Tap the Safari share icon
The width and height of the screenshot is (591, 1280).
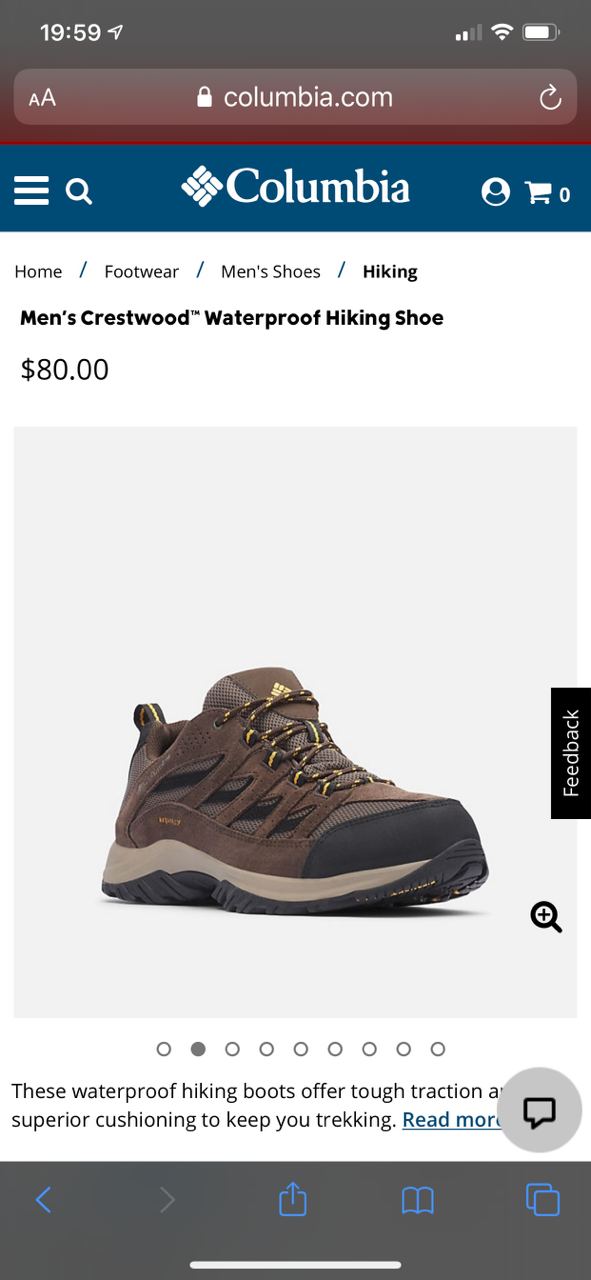[292, 1198]
